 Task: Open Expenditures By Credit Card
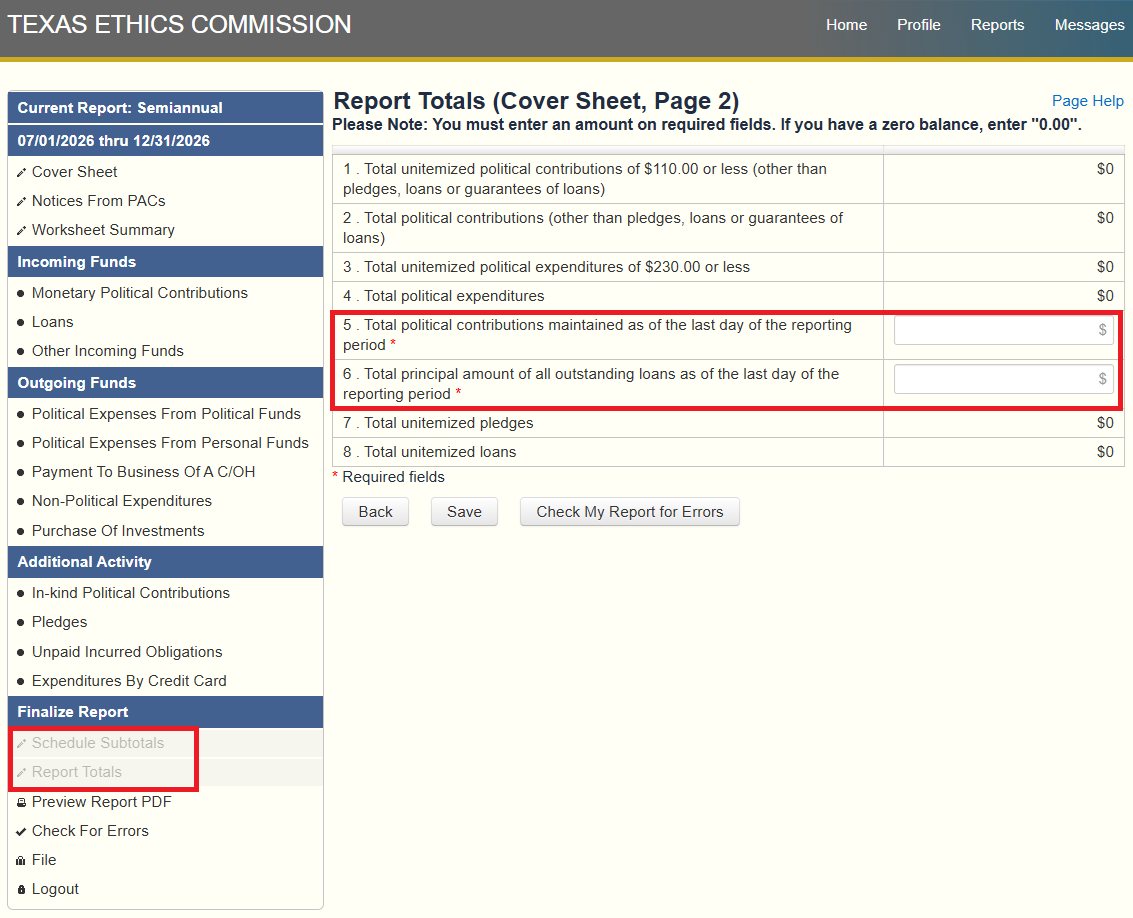coord(129,681)
